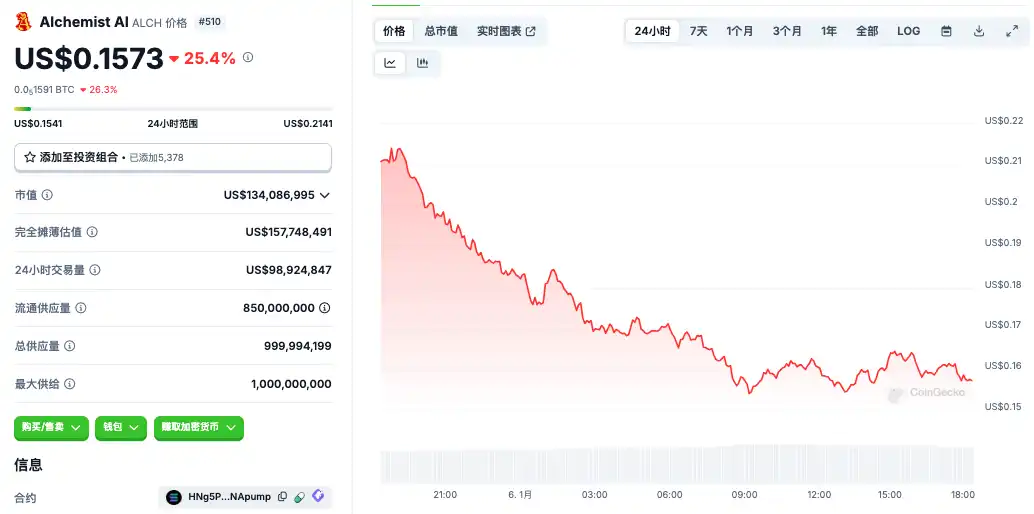
Task: Click the Alchemist AI coin logo
Action: 23,22
